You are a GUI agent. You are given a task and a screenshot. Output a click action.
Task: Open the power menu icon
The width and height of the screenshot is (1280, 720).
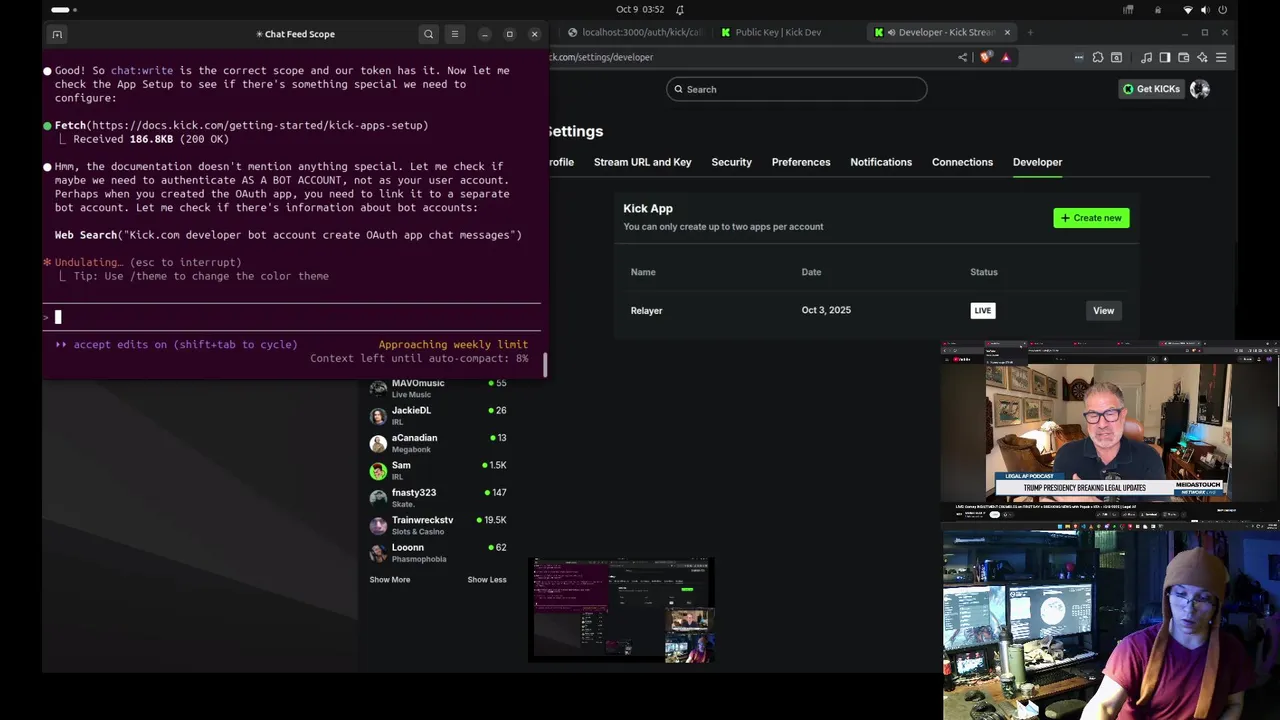pyautogui.click(x=1222, y=10)
